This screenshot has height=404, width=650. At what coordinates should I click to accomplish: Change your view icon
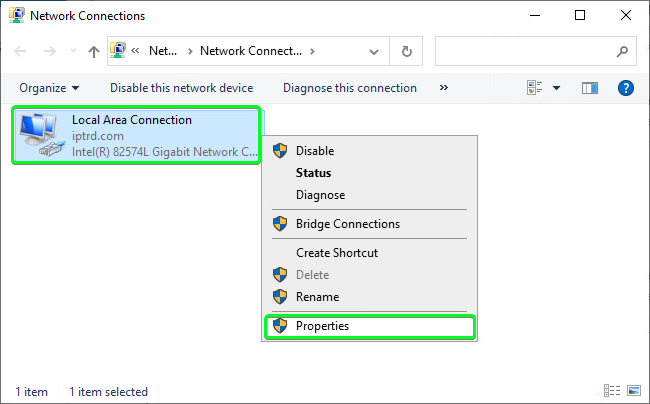(x=535, y=88)
